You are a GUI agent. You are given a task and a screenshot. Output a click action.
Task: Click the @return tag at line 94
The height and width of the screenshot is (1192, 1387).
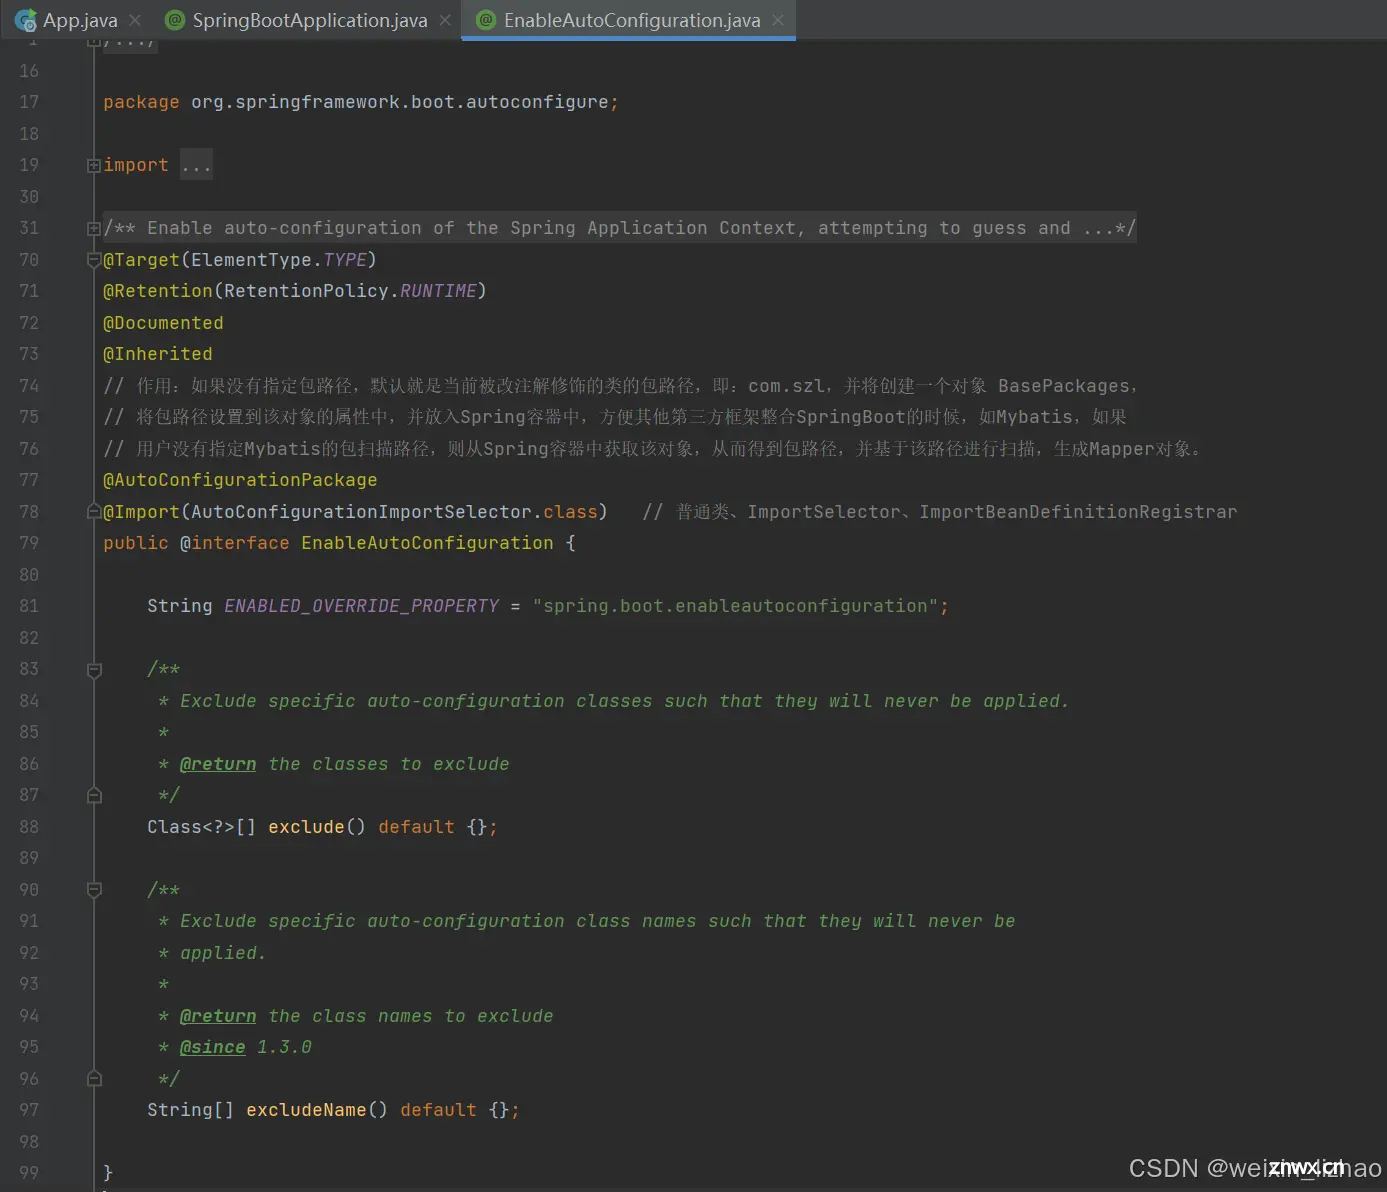click(x=218, y=1016)
